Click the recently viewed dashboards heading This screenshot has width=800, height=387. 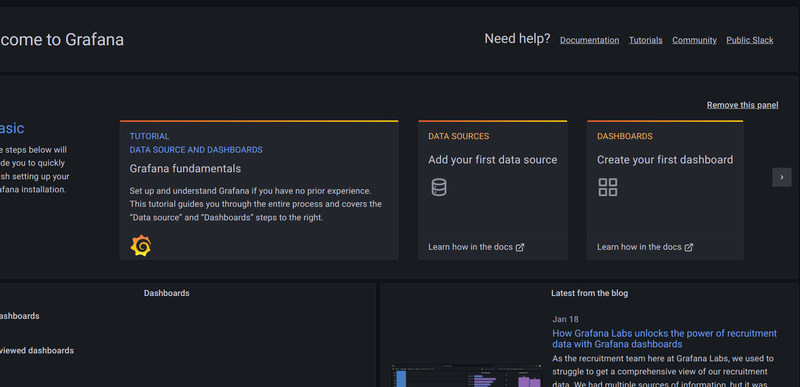[37, 351]
